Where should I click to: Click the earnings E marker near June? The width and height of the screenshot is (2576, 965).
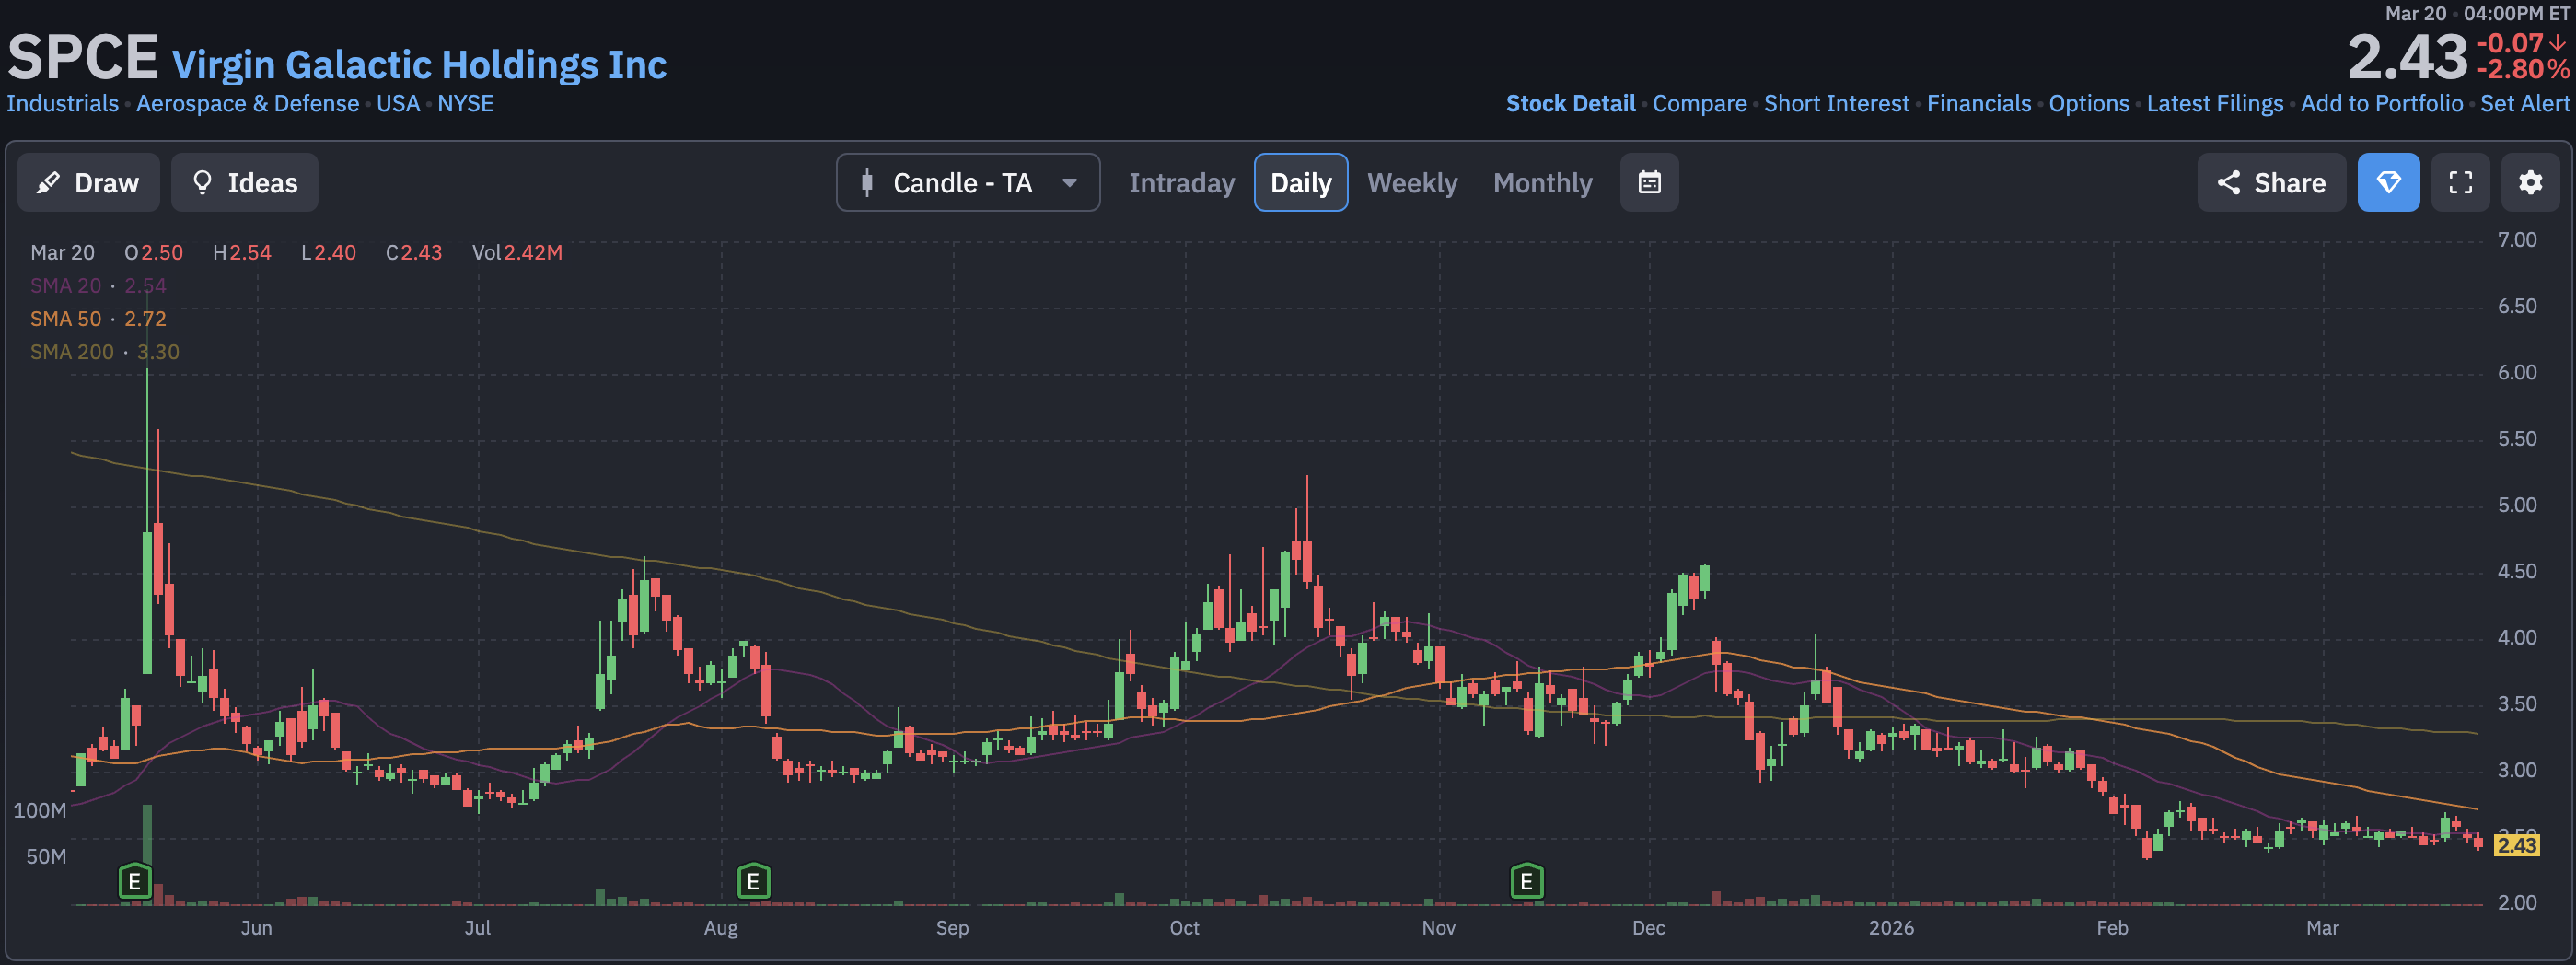pos(135,882)
